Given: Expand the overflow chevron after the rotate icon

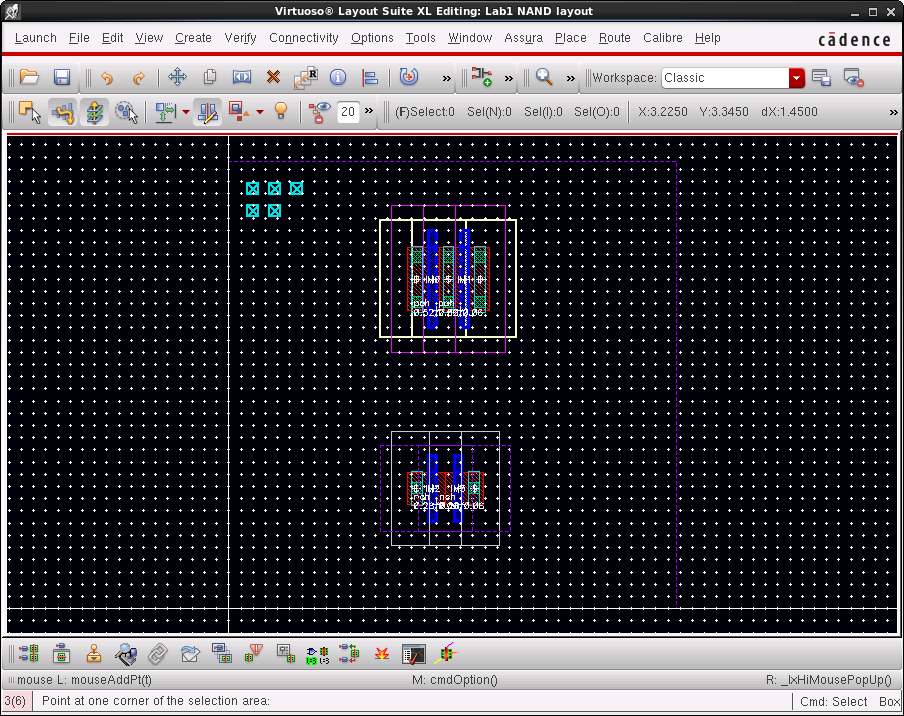Looking at the screenshot, I should 446,78.
